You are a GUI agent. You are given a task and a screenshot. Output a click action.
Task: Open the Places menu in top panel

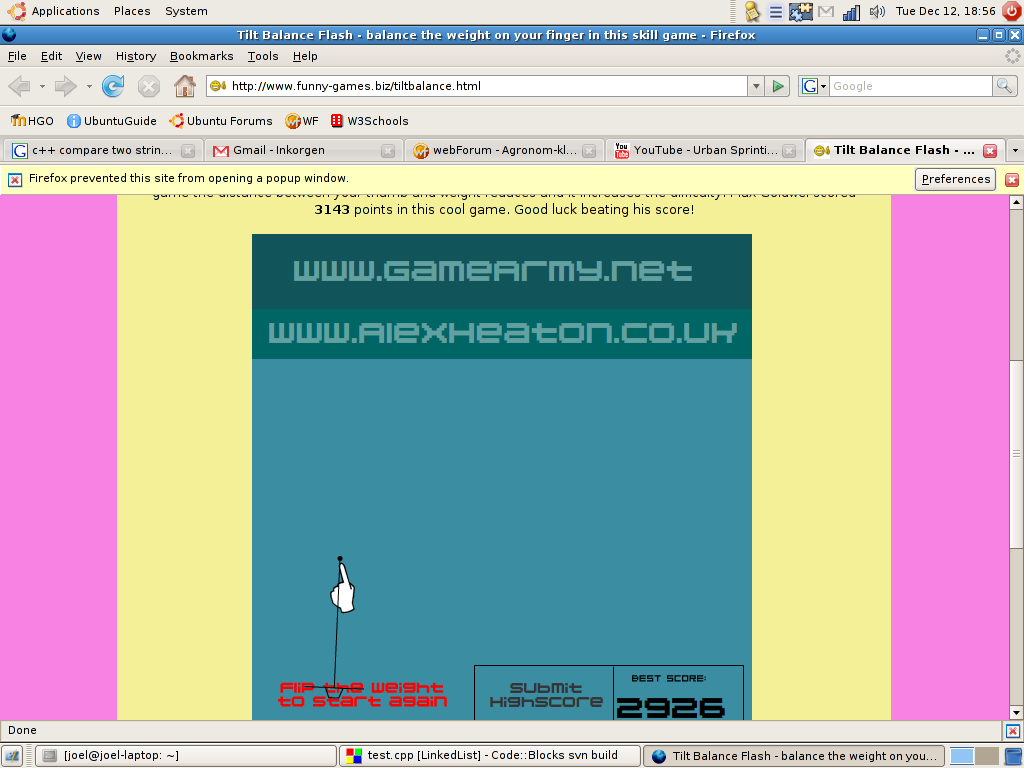[x=132, y=11]
